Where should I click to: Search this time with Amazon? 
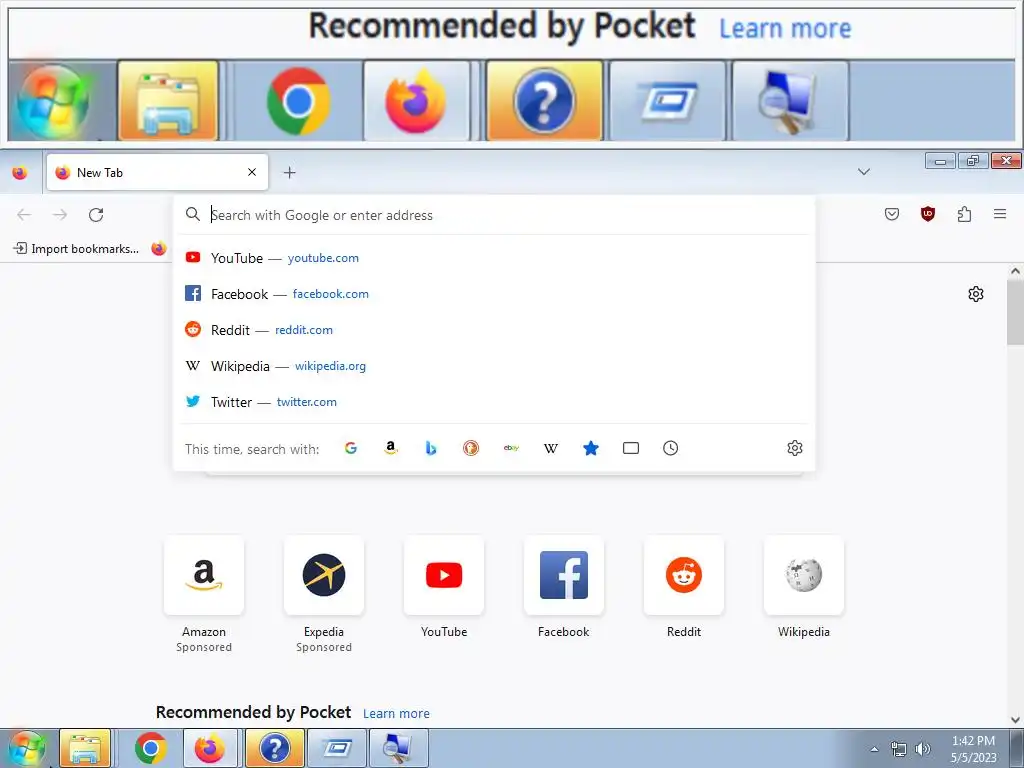click(391, 448)
